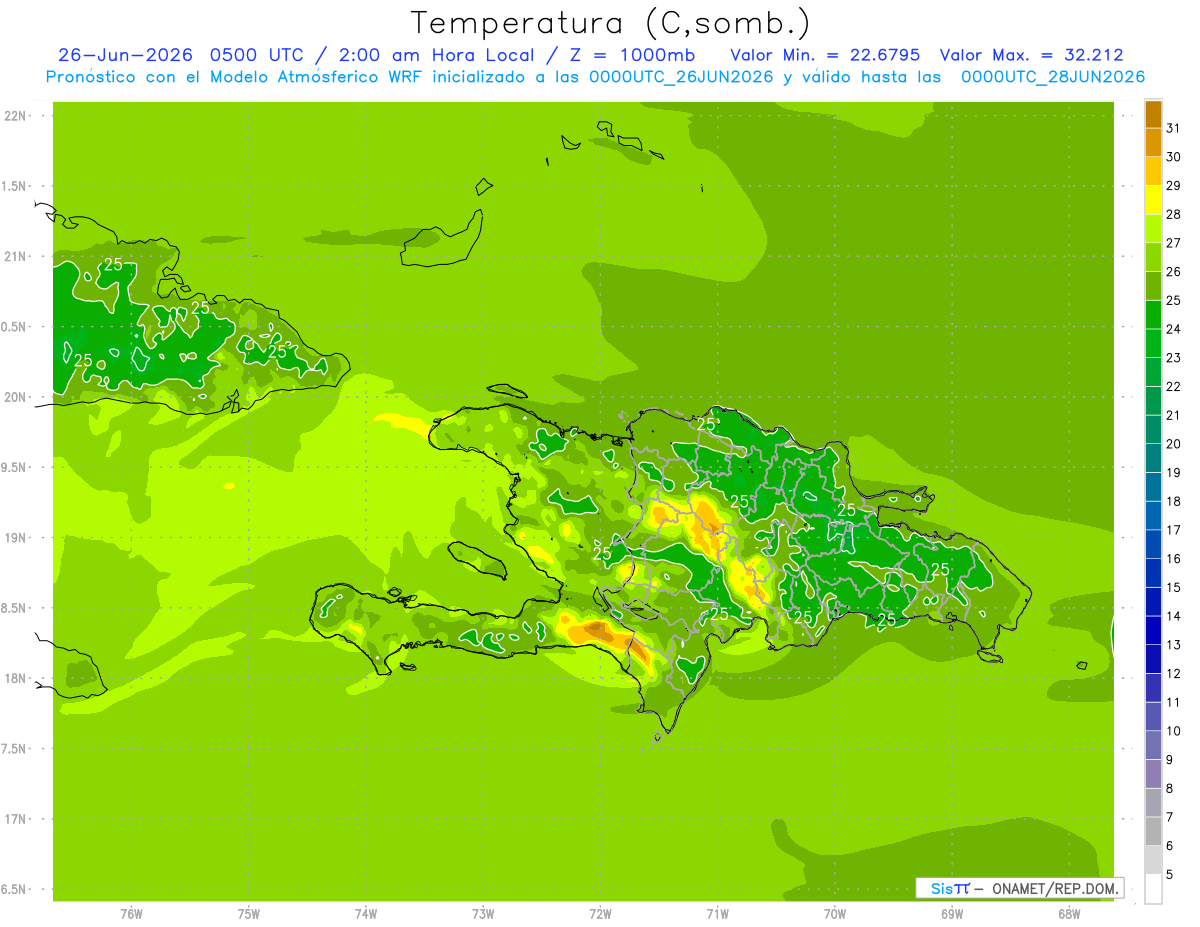The image size is (1200, 927).
Task: Select the yellow 28 degree legend swatch
Action: pyautogui.click(x=1153, y=200)
